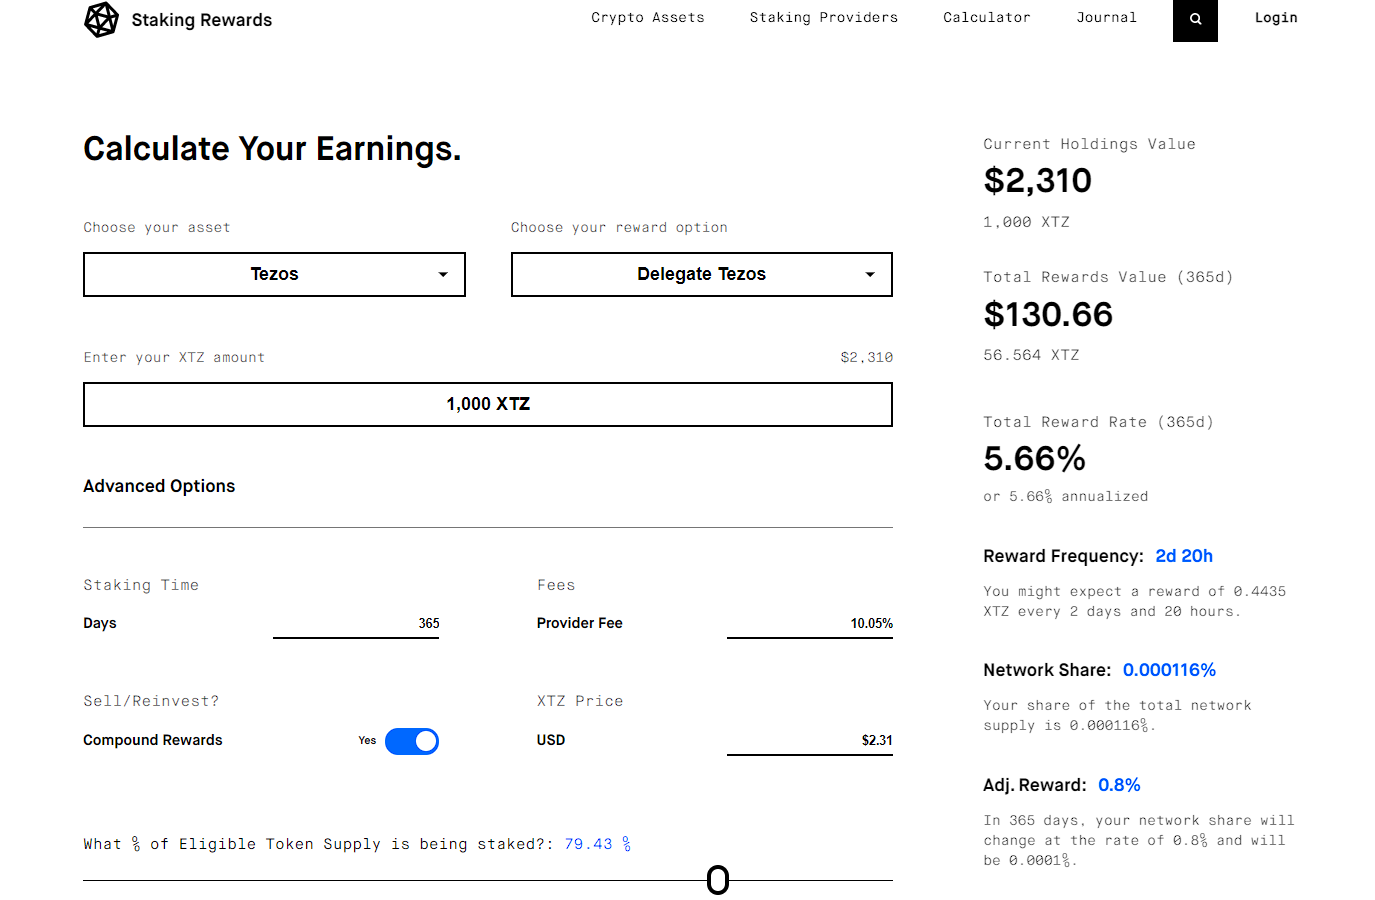This screenshot has width=1375, height=900.
Task: Click the Calculate Your Earnings heading
Action: coord(272,149)
